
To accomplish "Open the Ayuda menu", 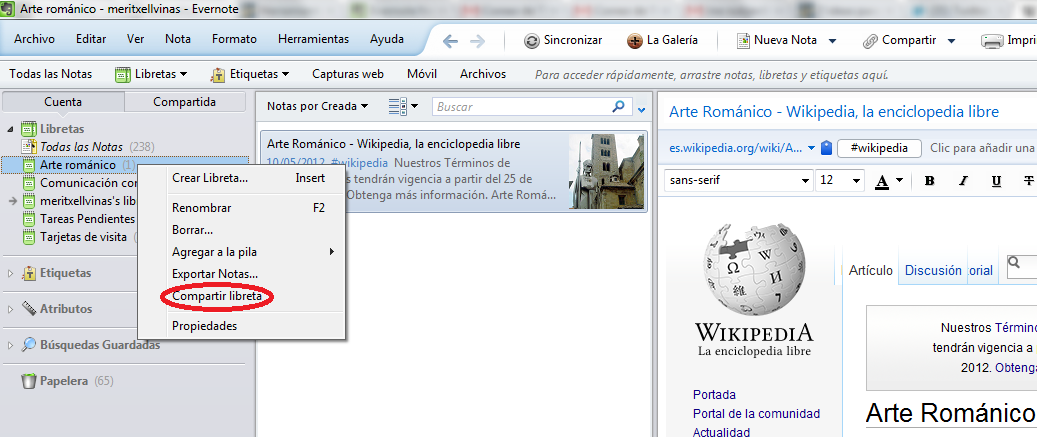I will pyautogui.click(x=387, y=39).
